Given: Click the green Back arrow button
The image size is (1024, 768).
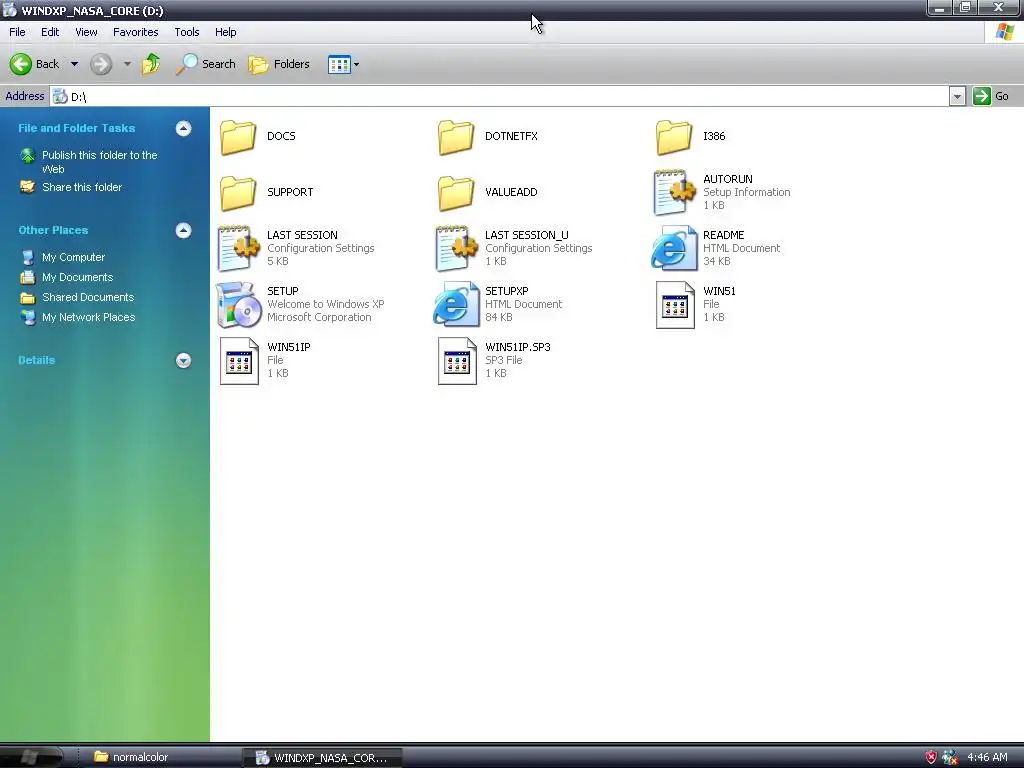Looking at the screenshot, I should click(21, 64).
